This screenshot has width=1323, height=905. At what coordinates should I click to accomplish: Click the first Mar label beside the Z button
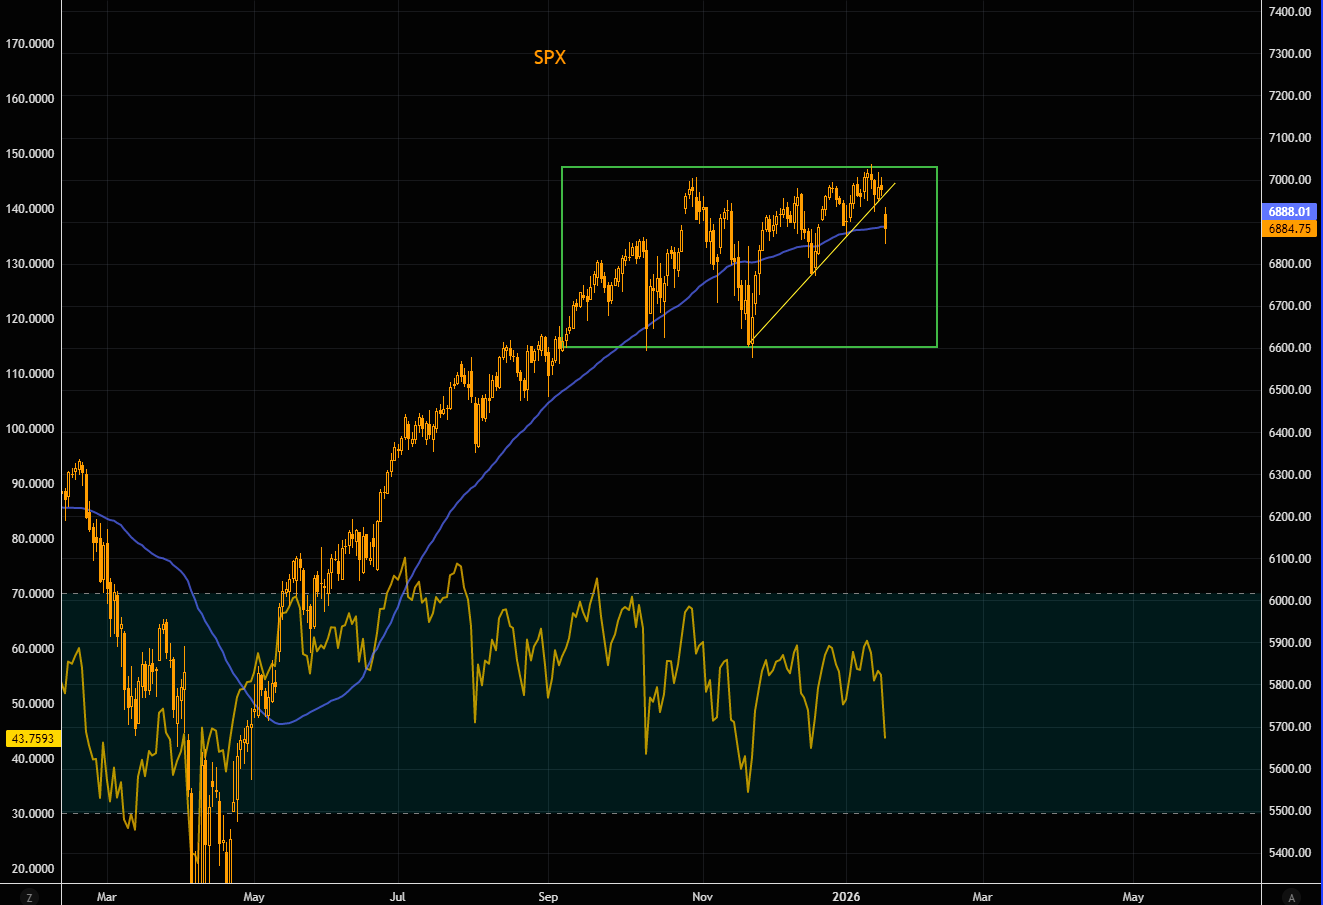(109, 897)
